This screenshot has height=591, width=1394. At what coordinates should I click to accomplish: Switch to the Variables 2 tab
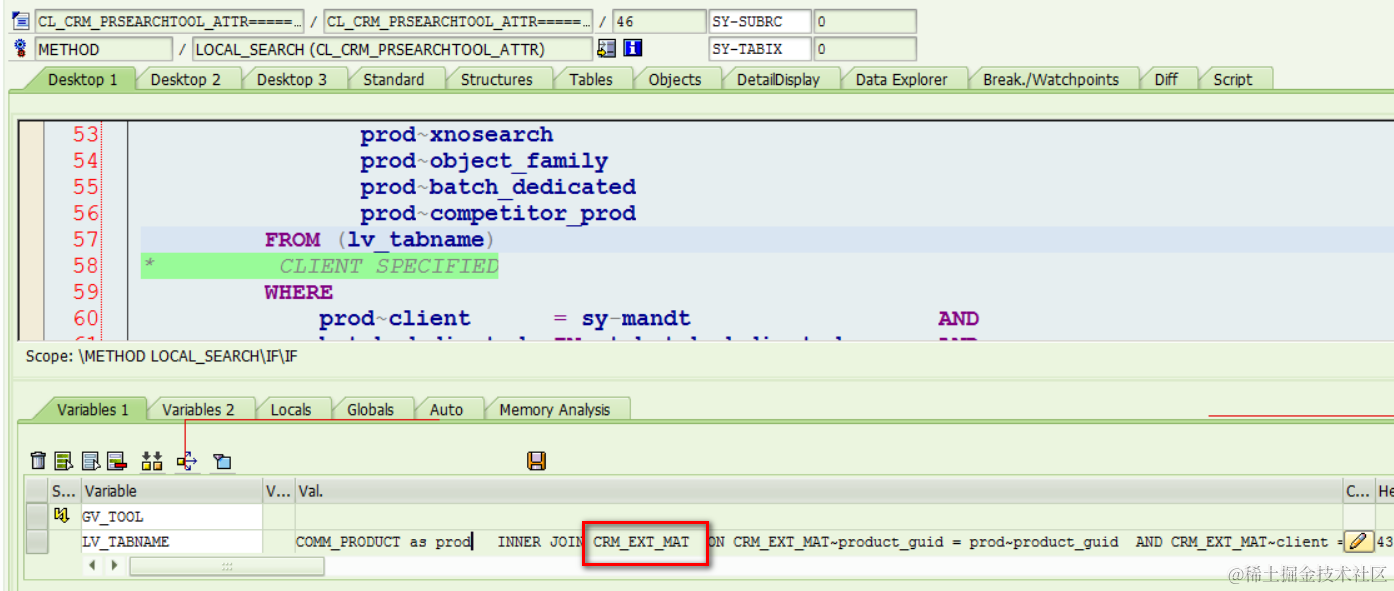tap(198, 409)
